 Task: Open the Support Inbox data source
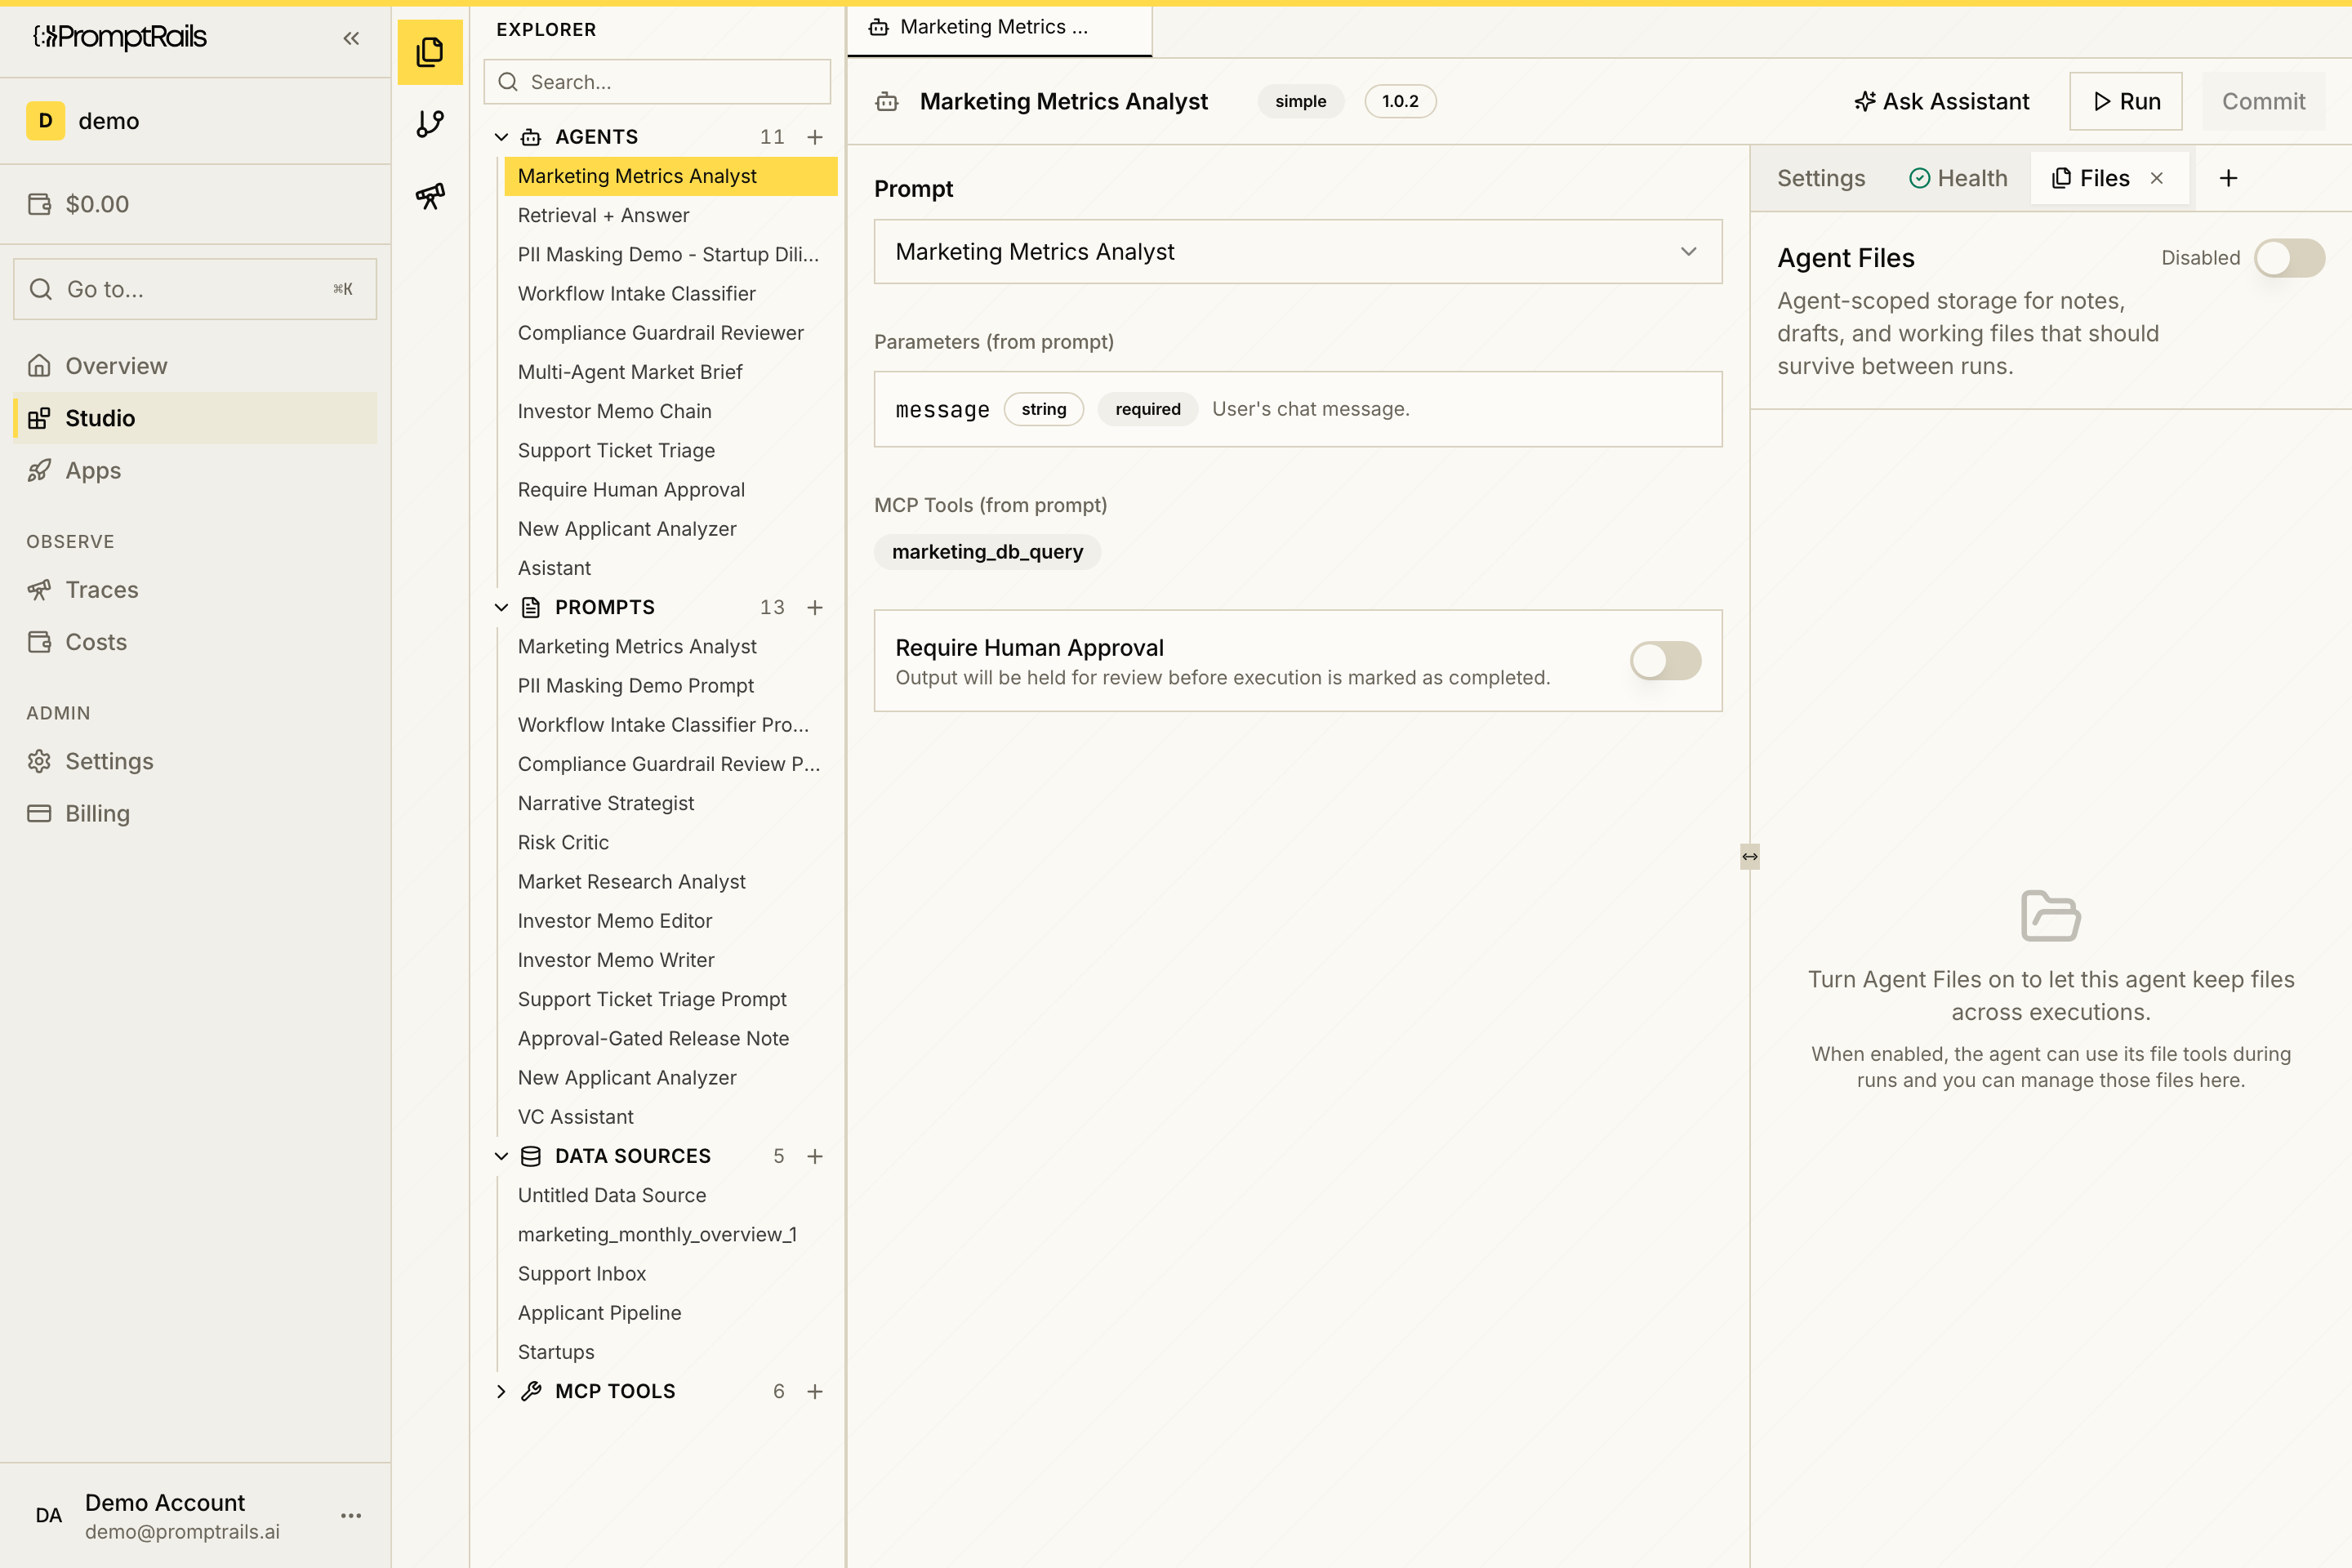pos(670,1274)
